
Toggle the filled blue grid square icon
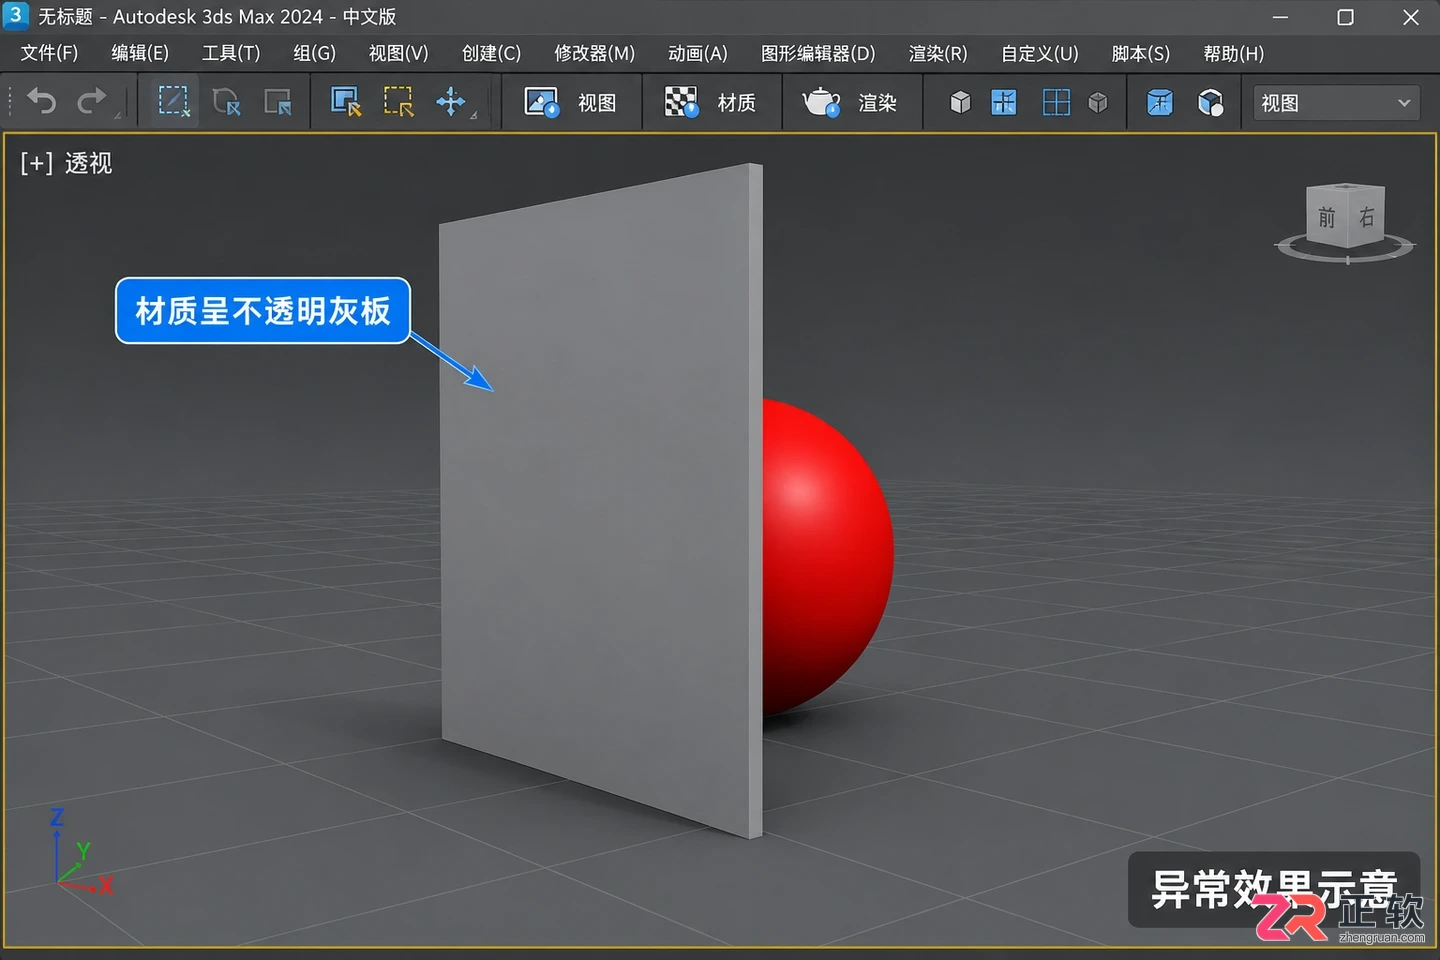point(1004,102)
